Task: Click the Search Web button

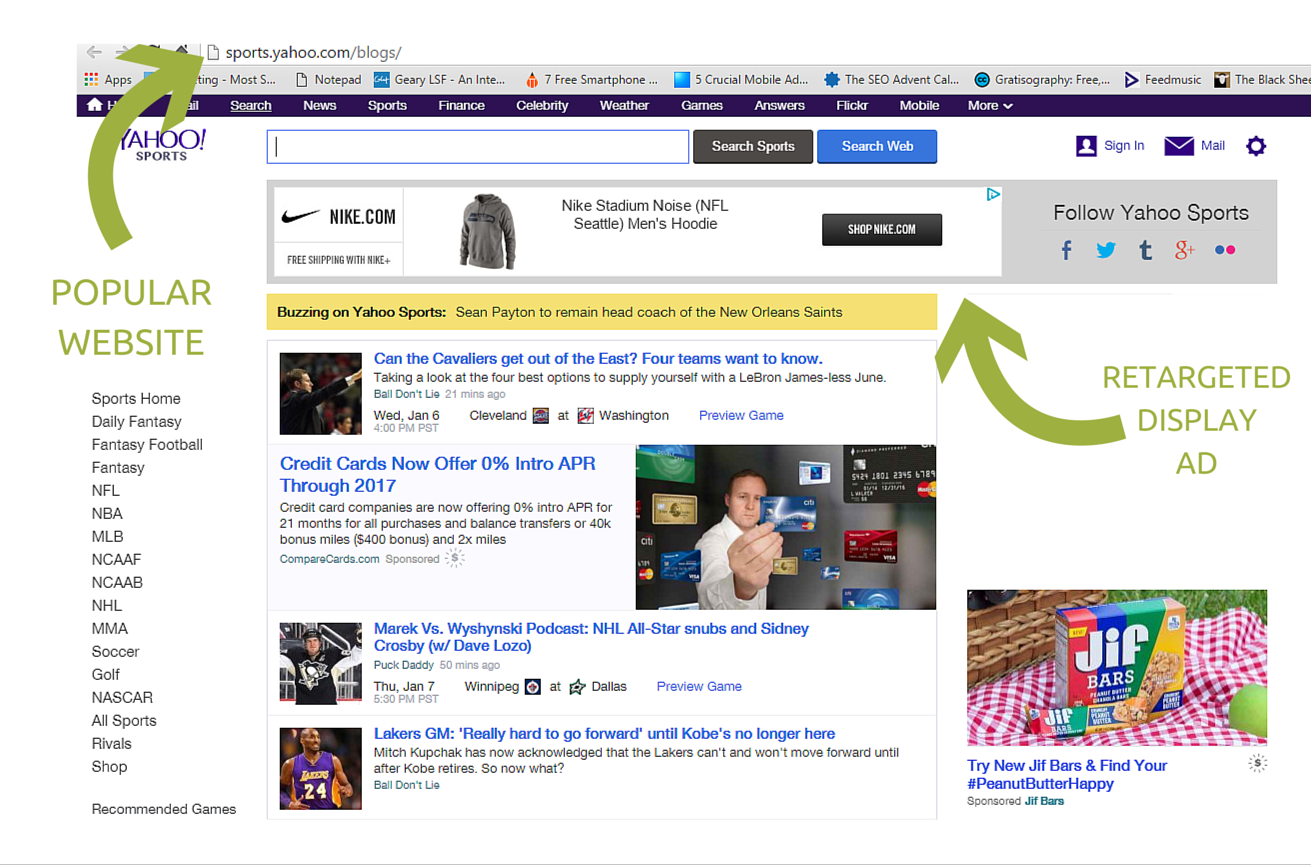Action: pyautogui.click(x=877, y=146)
